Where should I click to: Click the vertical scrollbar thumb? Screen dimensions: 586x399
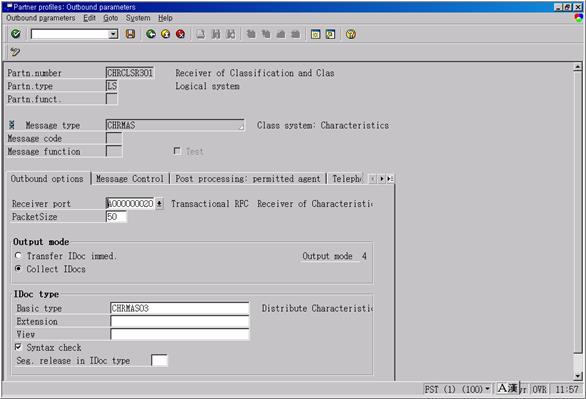(577, 212)
